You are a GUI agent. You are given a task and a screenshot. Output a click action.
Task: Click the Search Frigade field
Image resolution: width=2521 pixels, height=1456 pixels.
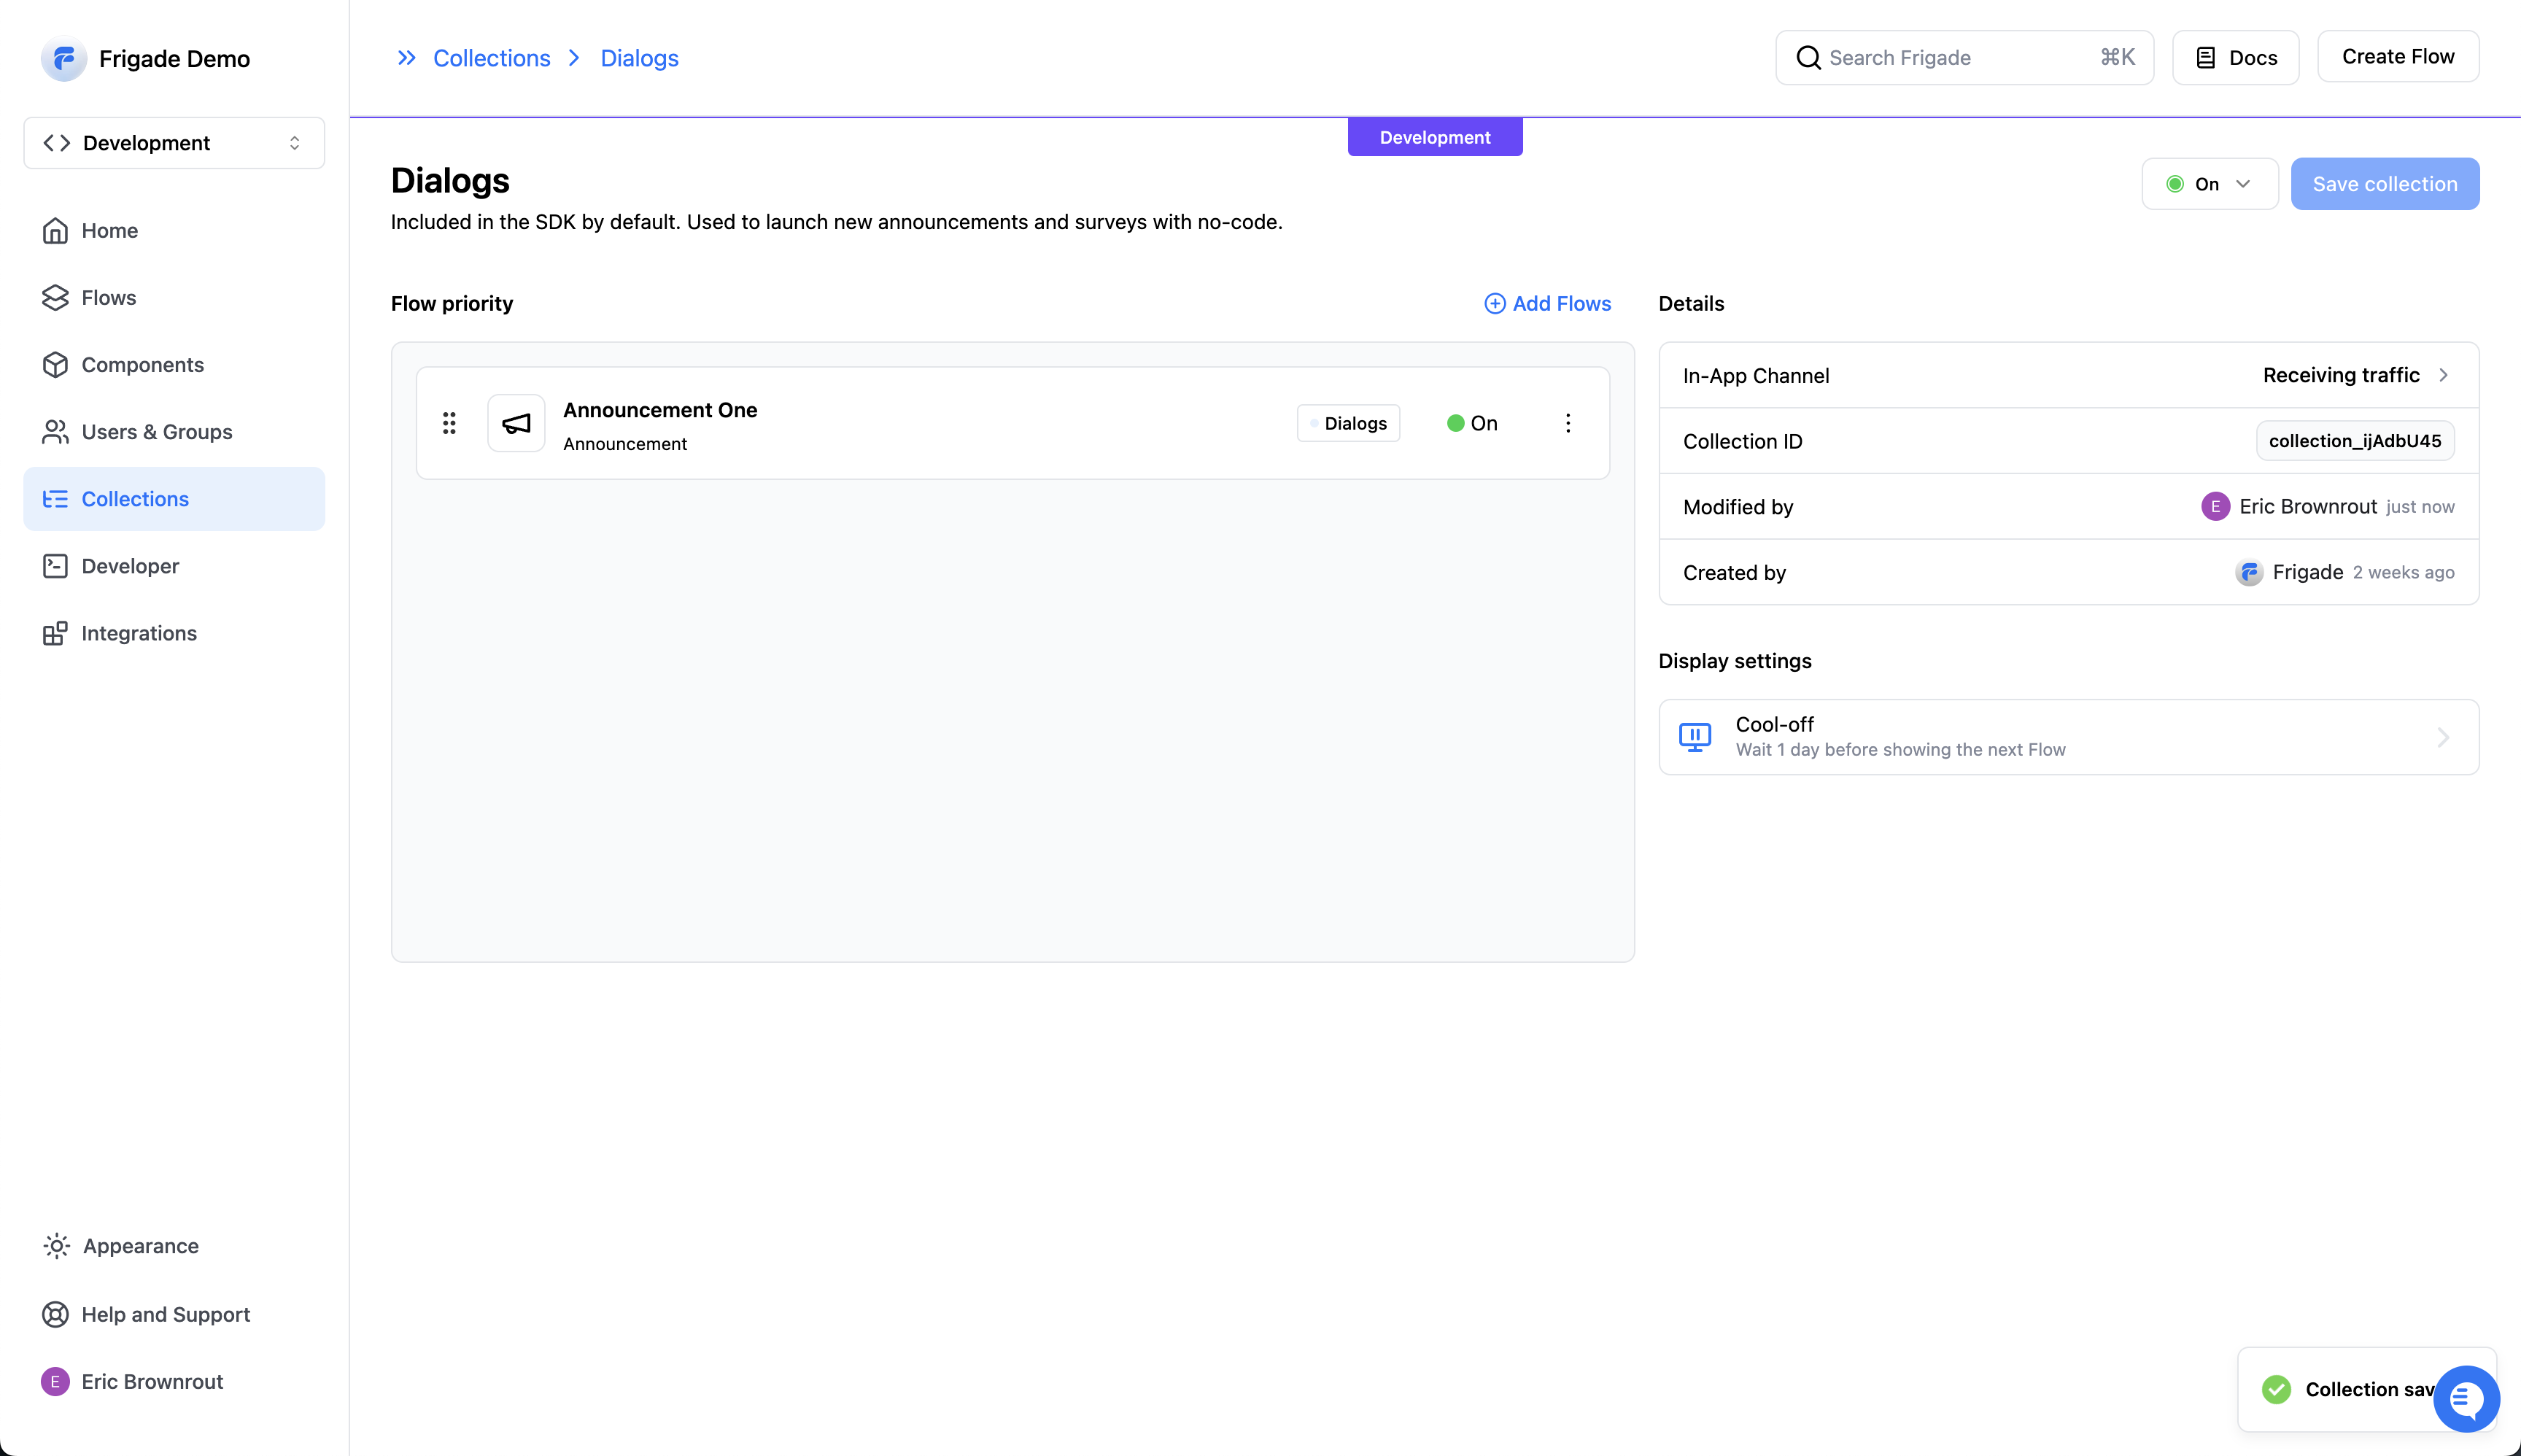coord(1963,58)
